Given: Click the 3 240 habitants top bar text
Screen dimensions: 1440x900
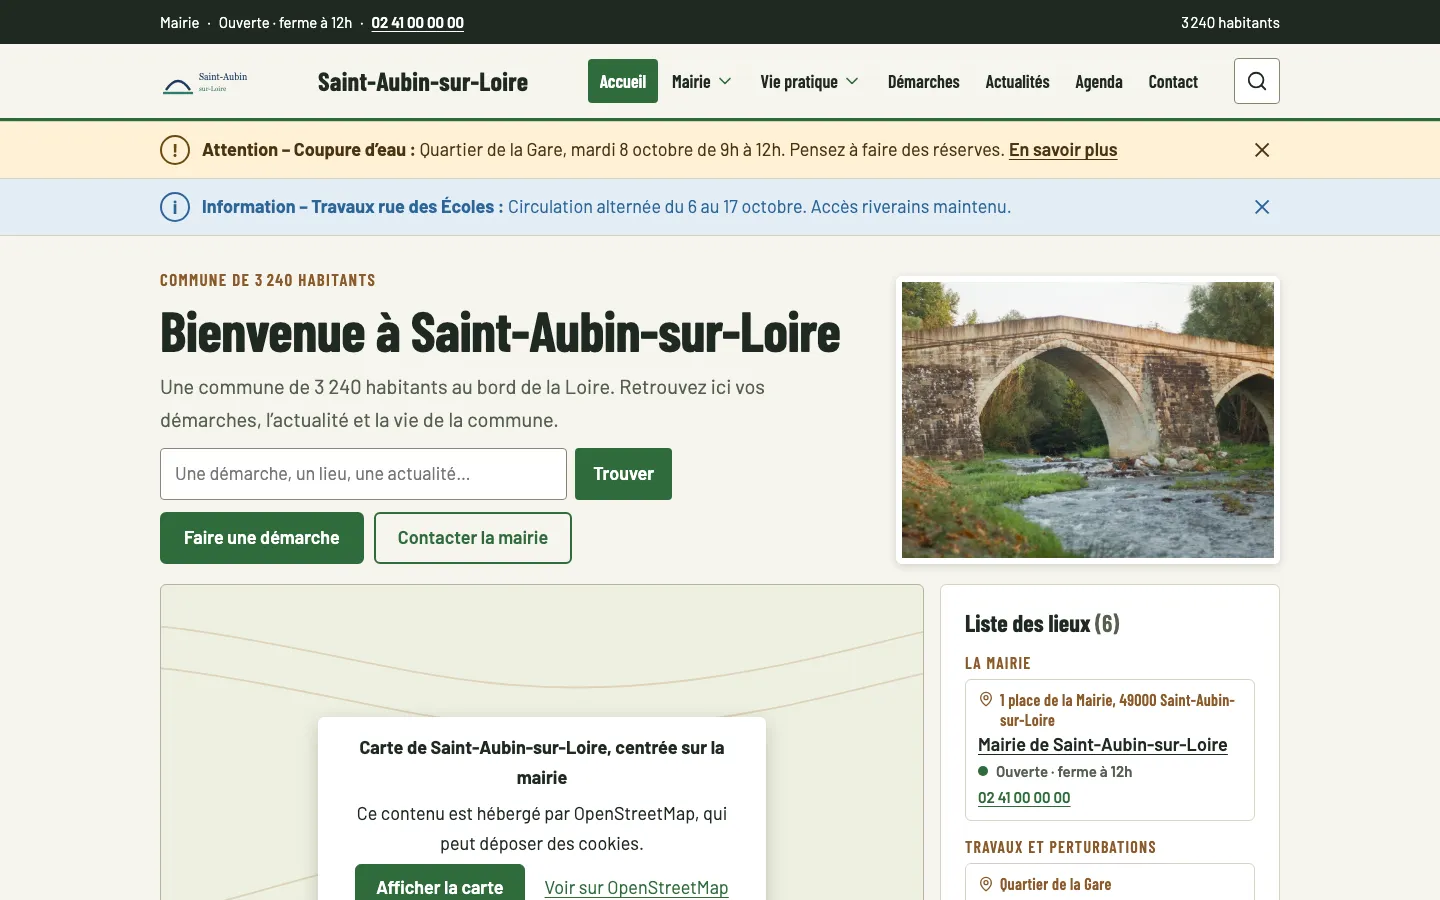Looking at the screenshot, I should tap(1230, 22).
